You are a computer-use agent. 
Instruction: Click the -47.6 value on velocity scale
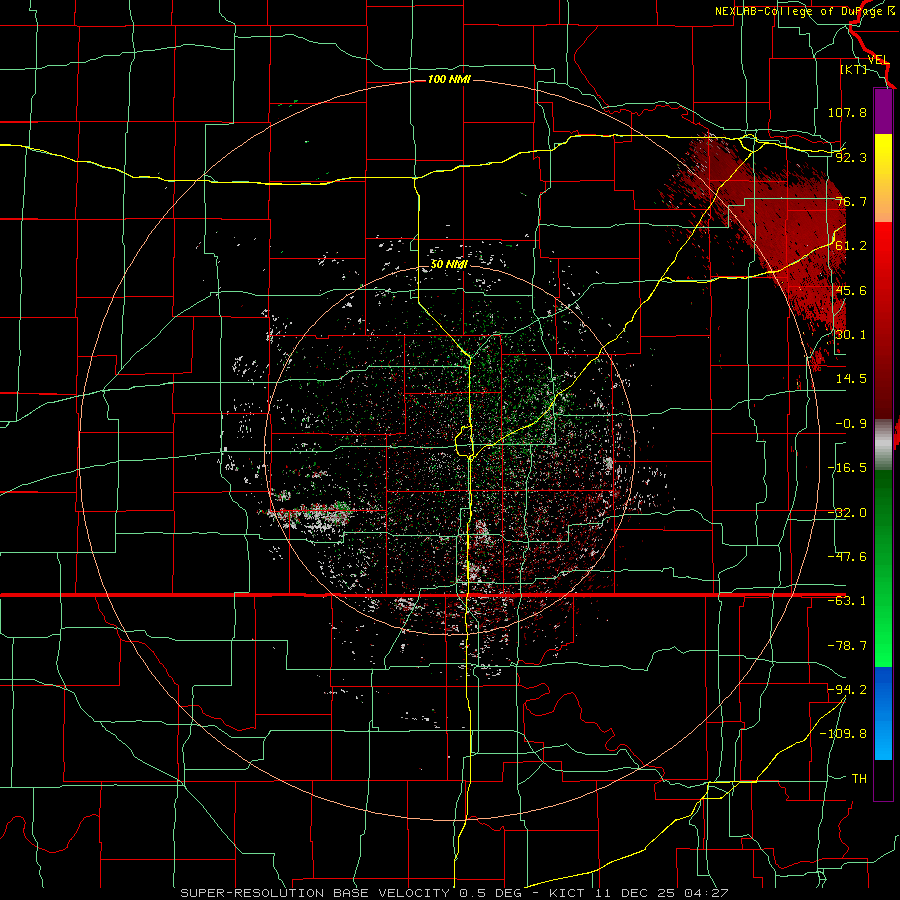pos(847,557)
